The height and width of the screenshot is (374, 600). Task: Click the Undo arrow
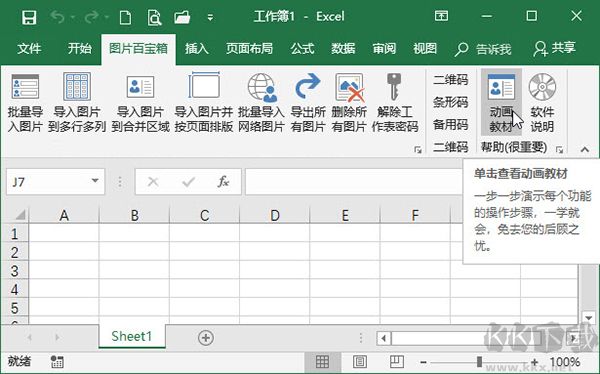[58, 17]
